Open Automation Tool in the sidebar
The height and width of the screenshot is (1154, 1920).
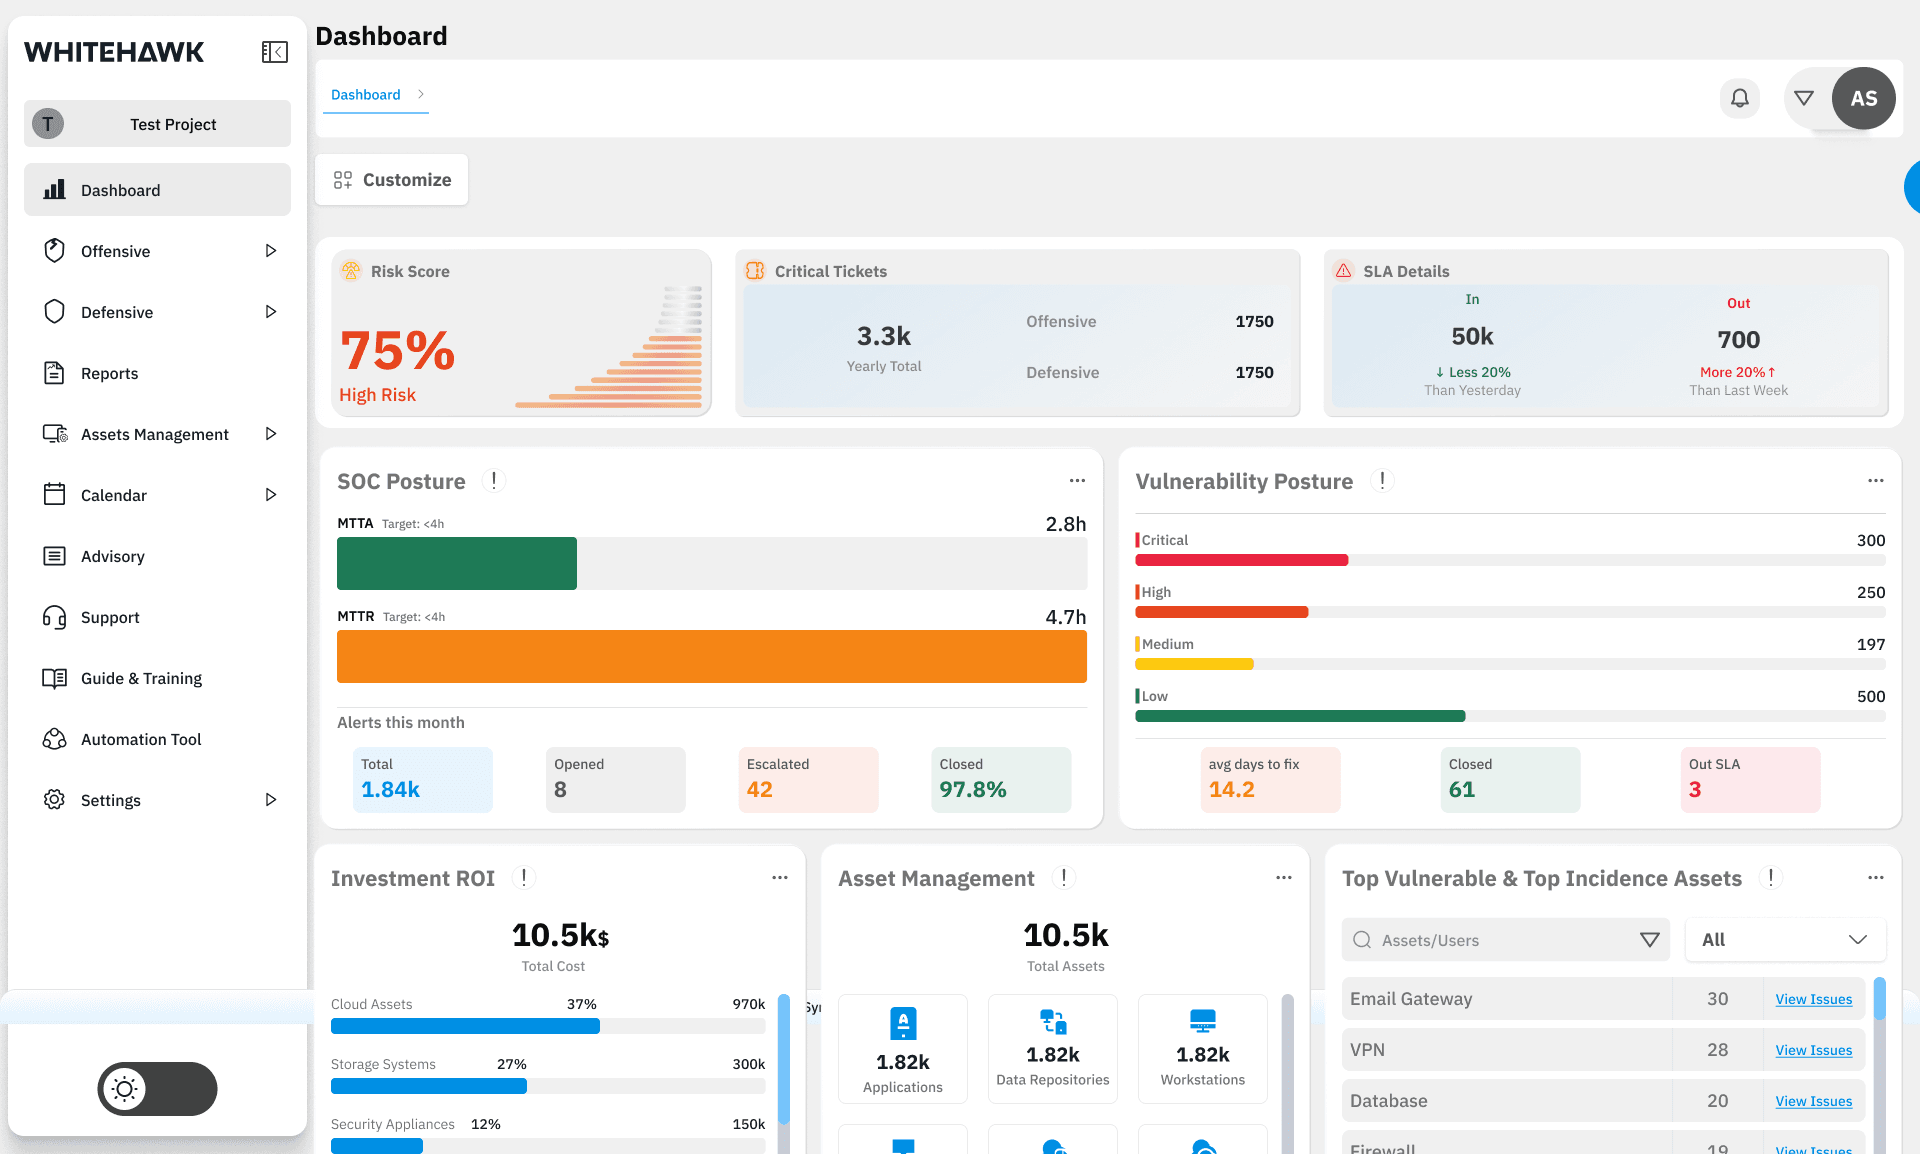pos(157,738)
